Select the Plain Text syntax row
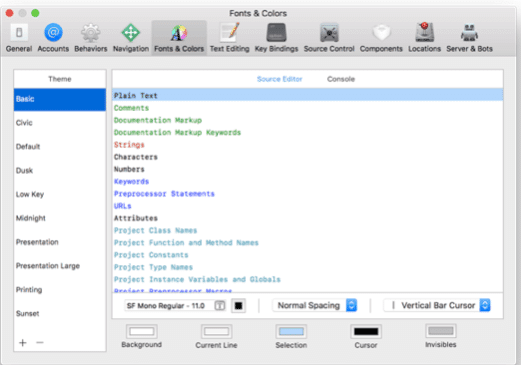The height and width of the screenshot is (365, 521). click(x=308, y=96)
